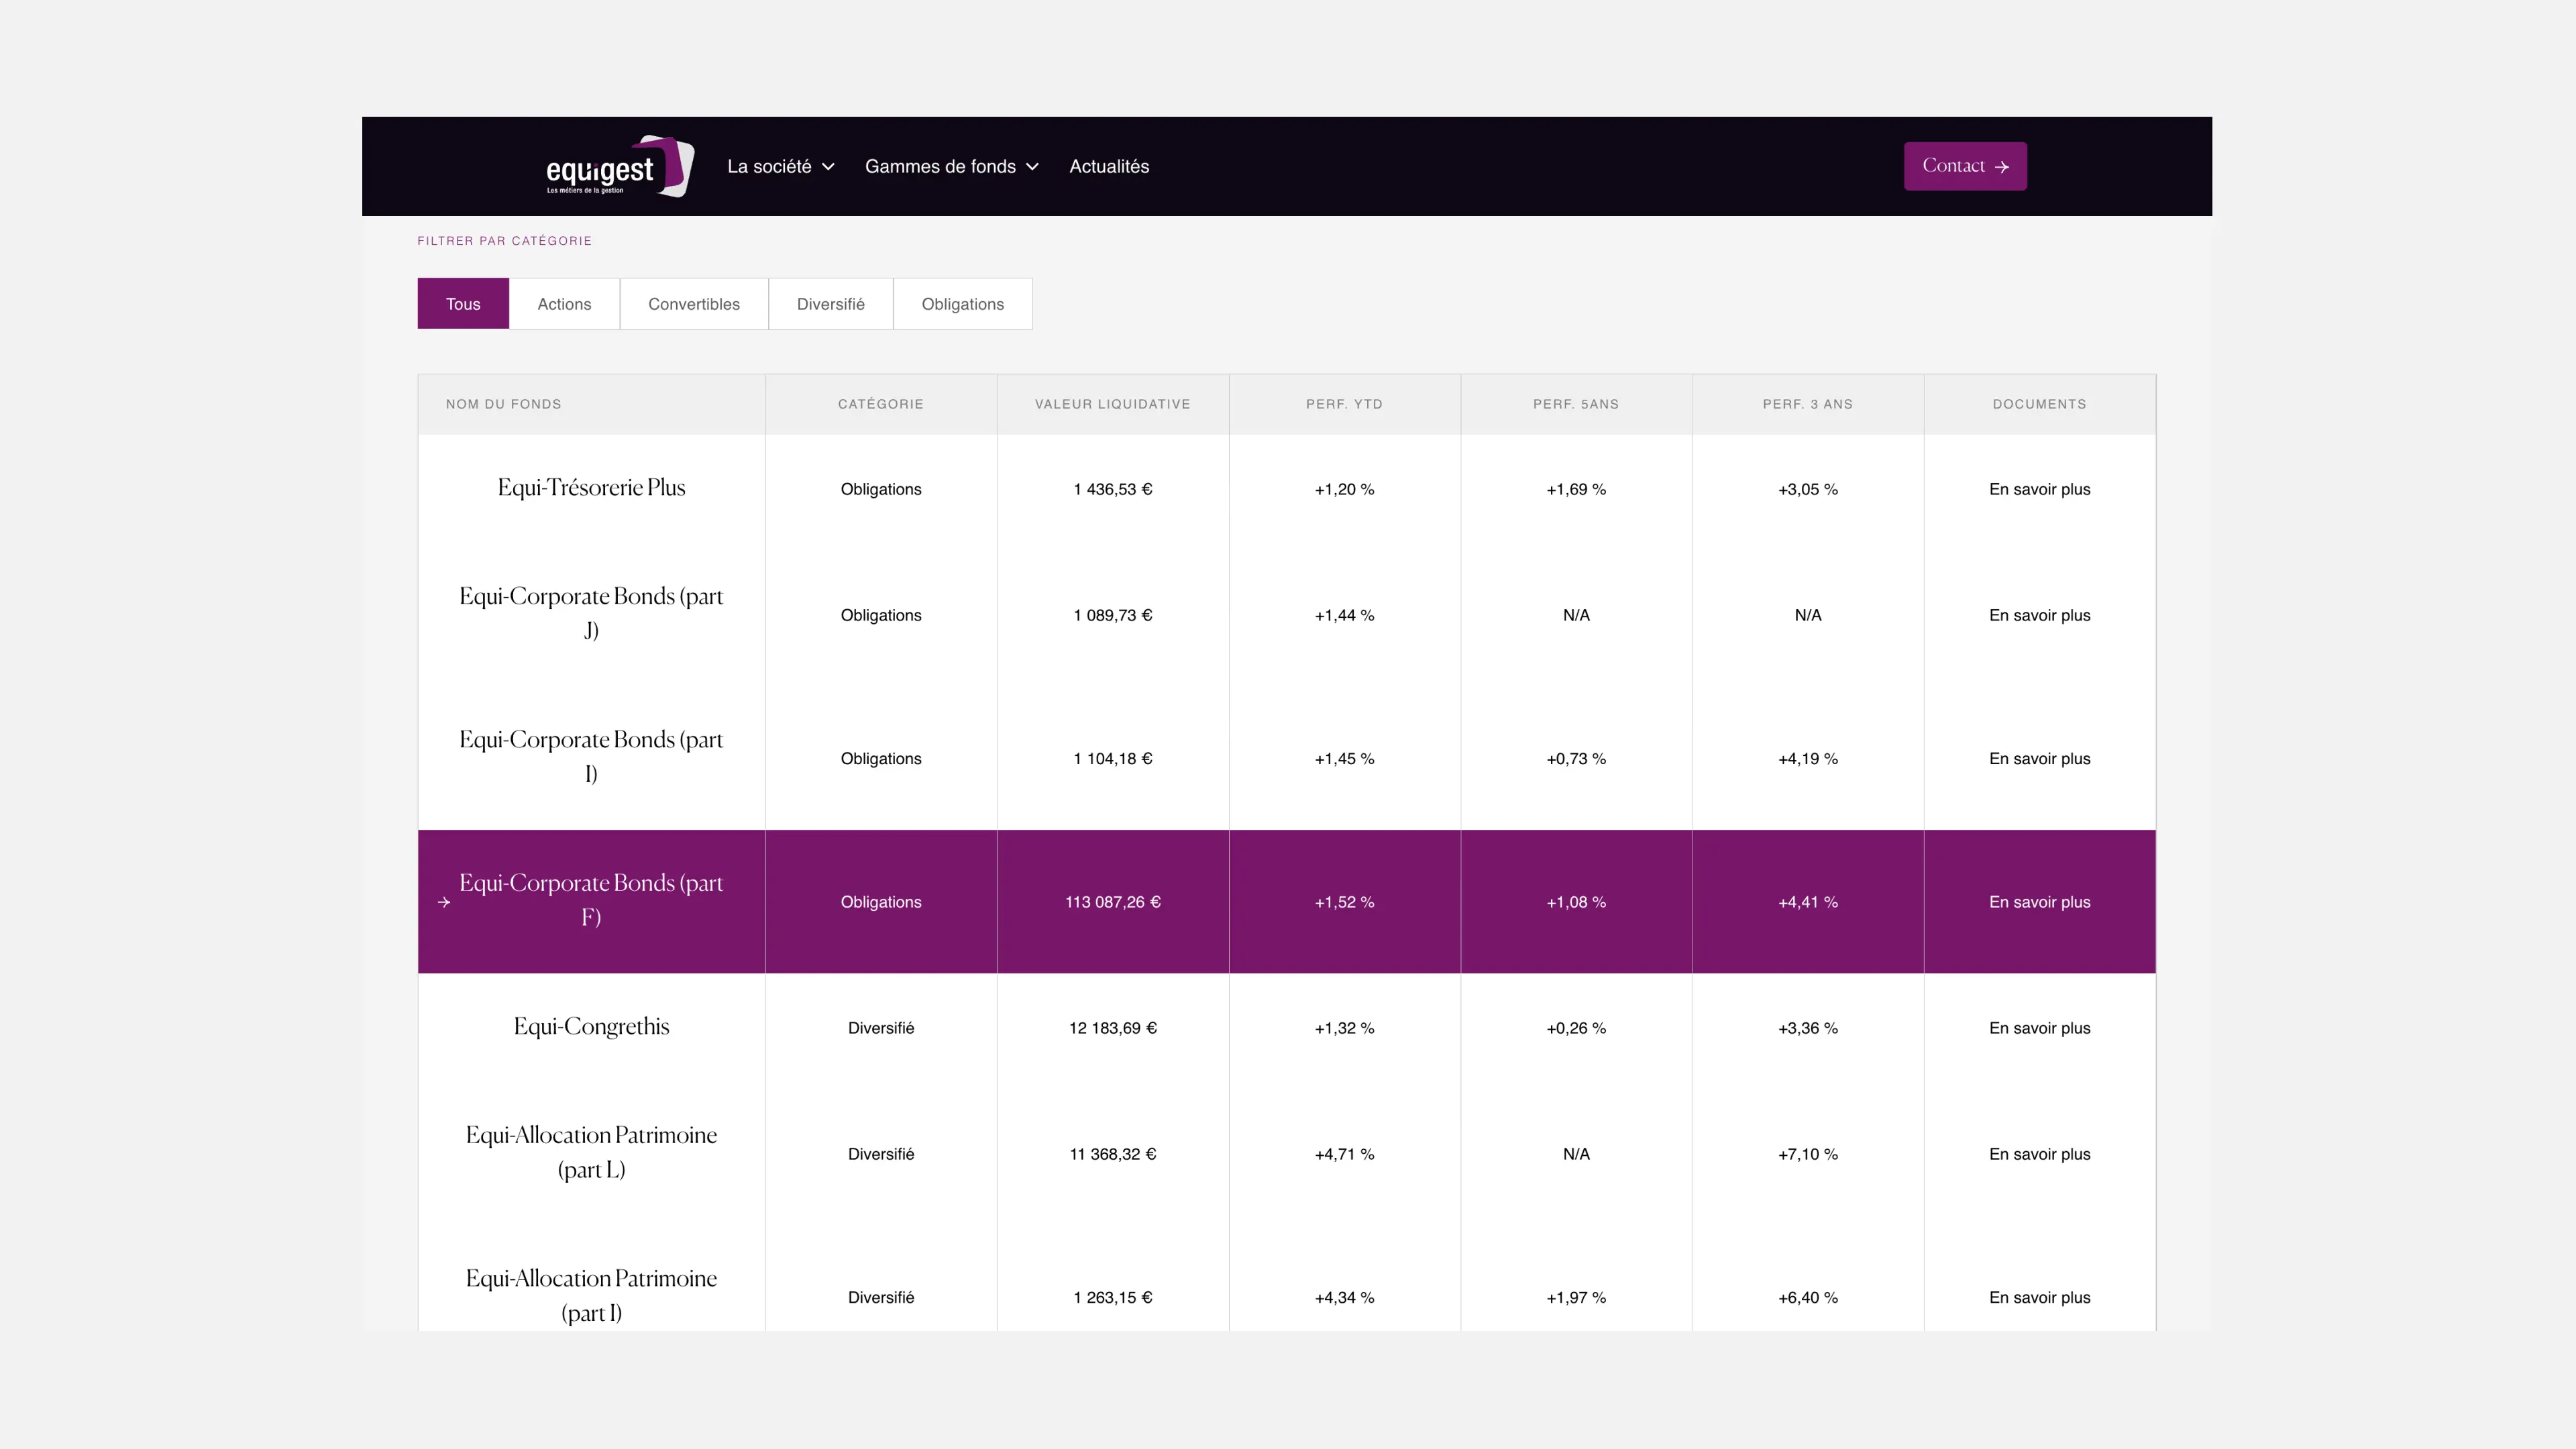Click the +4,71 % YTD performance
This screenshot has width=2576, height=1449.
[x=1344, y=1154]
